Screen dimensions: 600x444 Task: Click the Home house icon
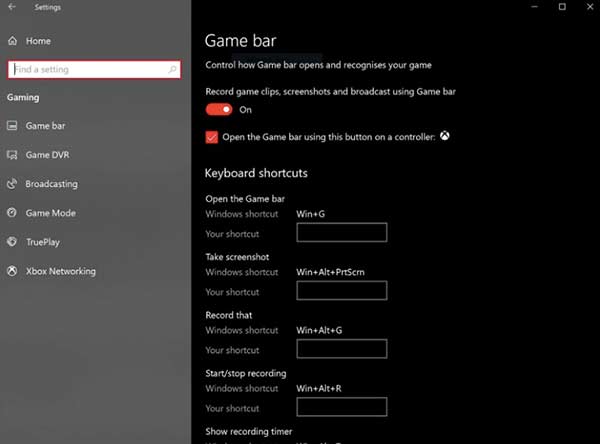pyautogui.click(x=13, y=41)
